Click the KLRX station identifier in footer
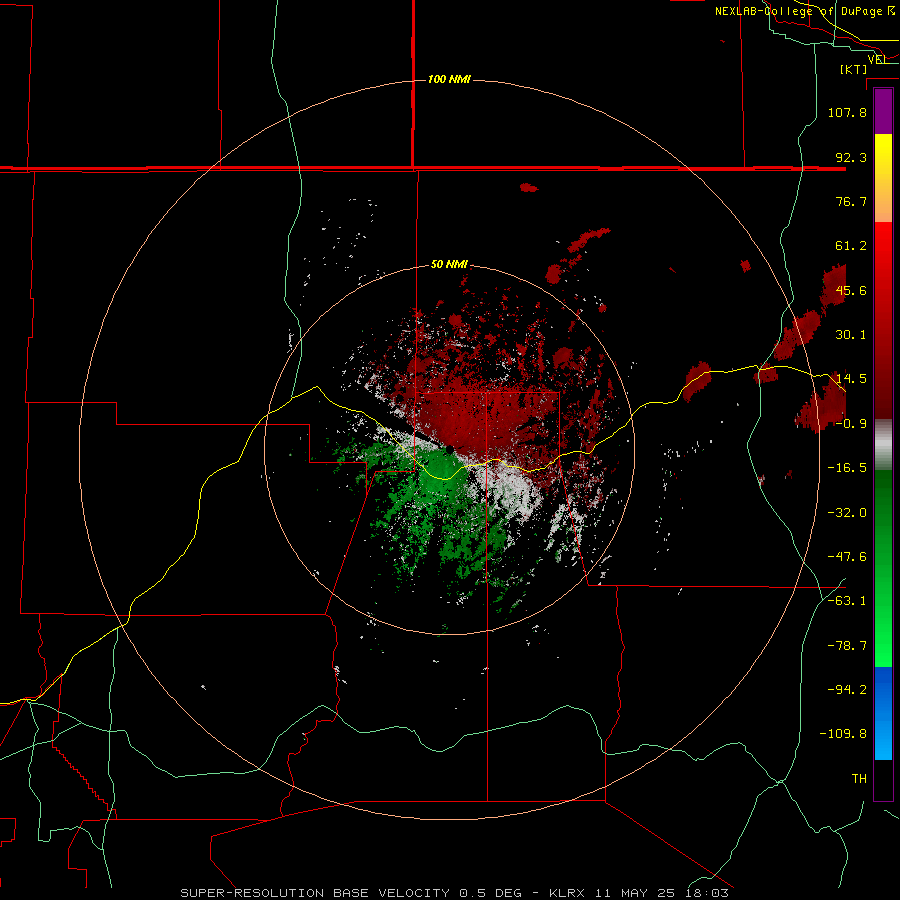900x900 pixels. [568, 893]
